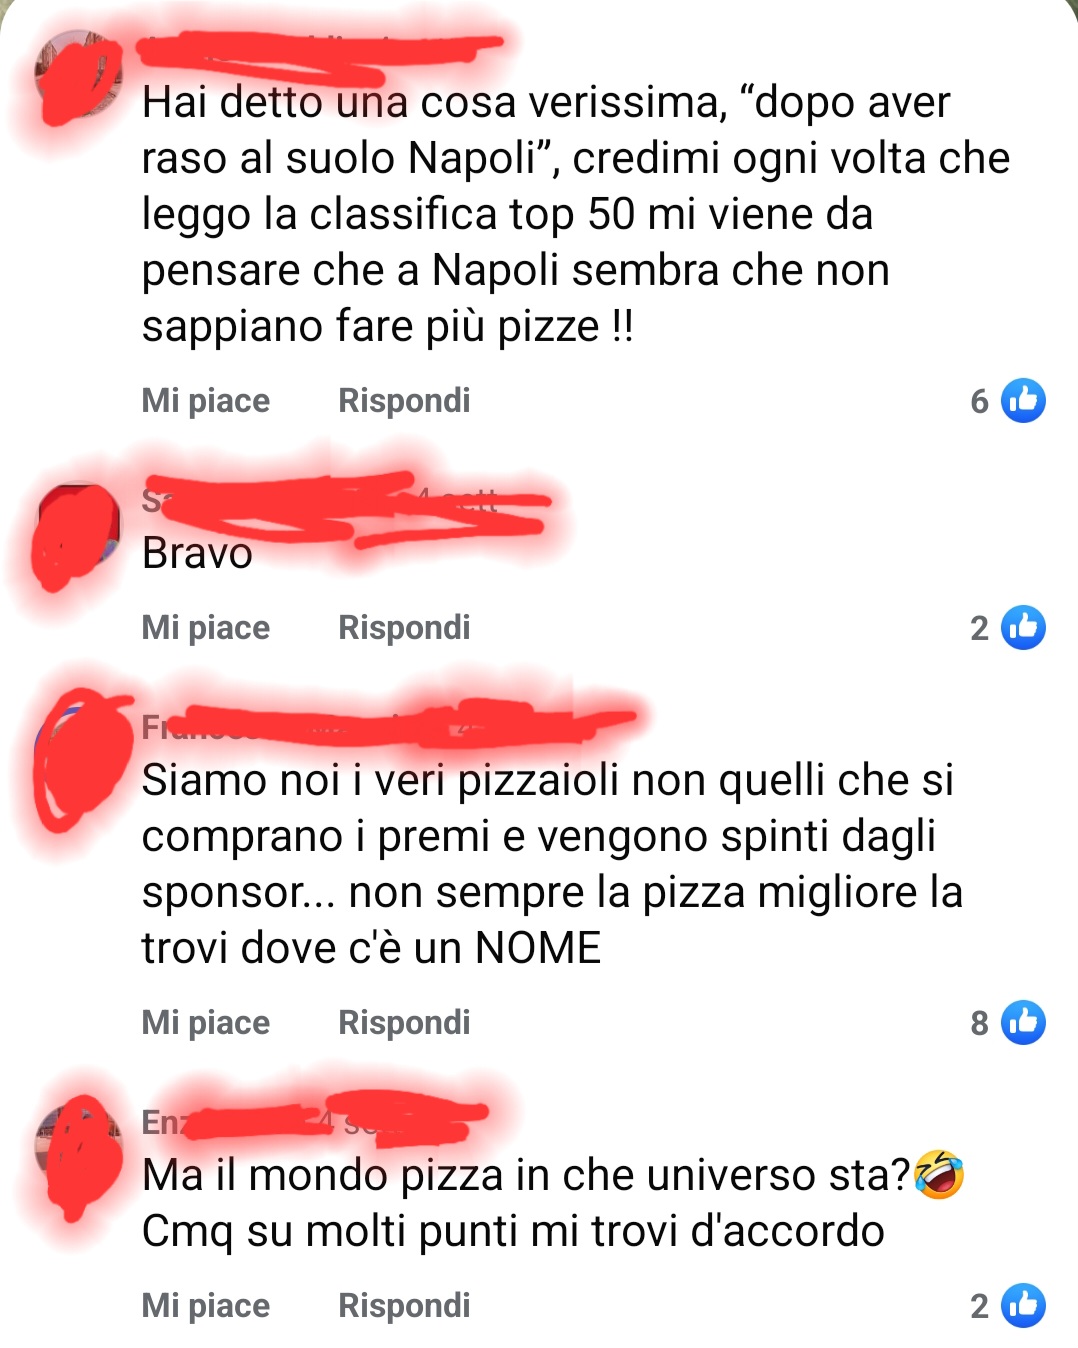The width and height of the screenshot is (1078, 1348).
Task: Reply to the 'veri pizzaioli' comment
Action: (x=404, y=1023)
